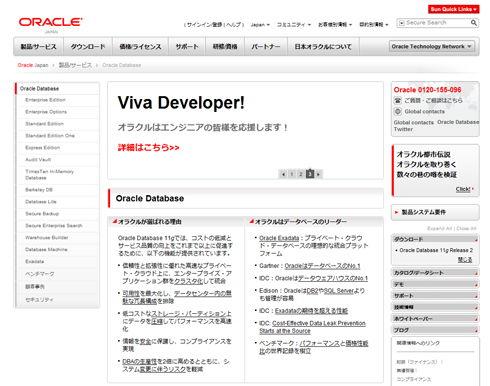
Task: Click the globe icon beside Global contacts
Action: (398, 111)
